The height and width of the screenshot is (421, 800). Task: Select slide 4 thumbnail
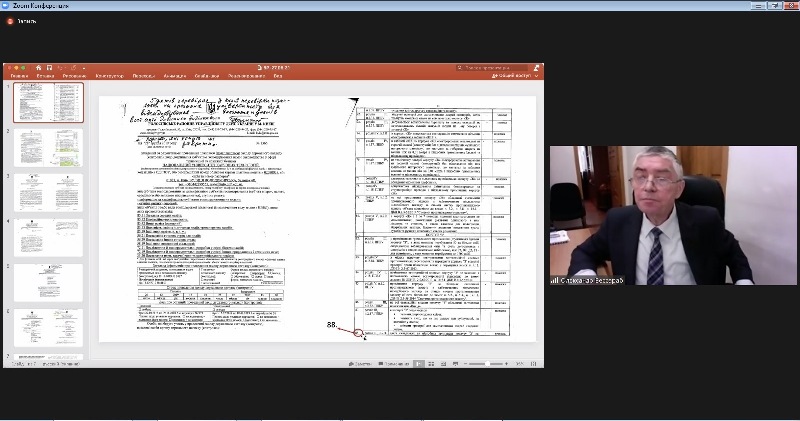tap(48, 237)
